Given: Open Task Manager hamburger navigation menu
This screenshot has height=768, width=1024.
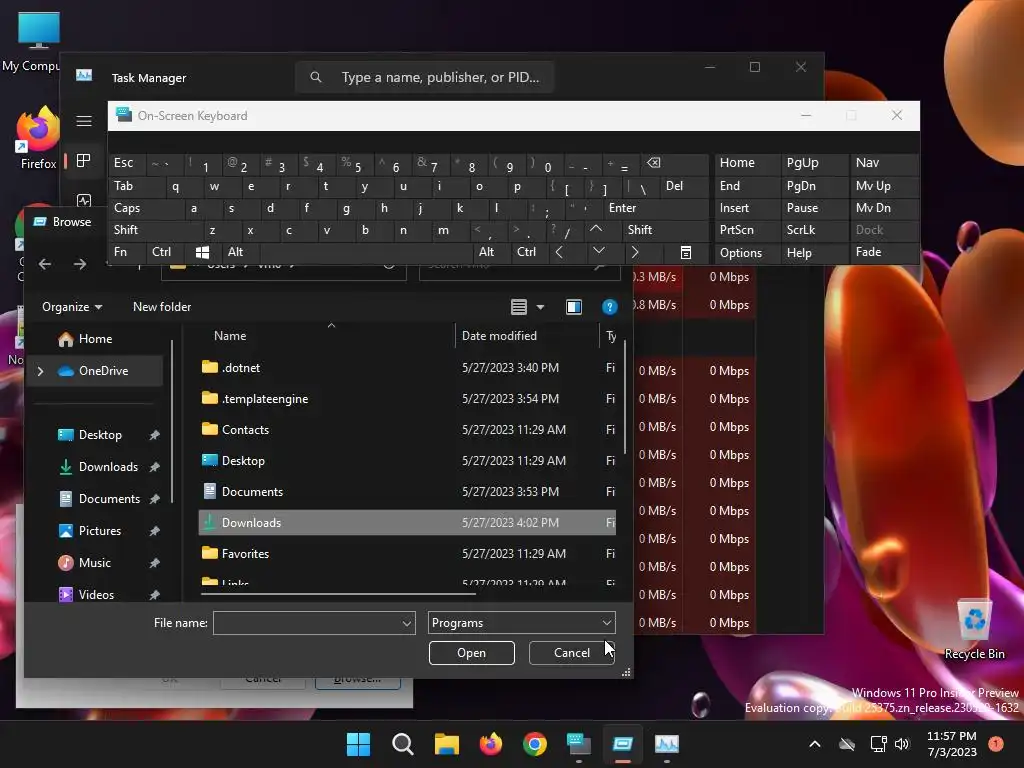Looking at the screenshot, I should [x=84, y=121].
